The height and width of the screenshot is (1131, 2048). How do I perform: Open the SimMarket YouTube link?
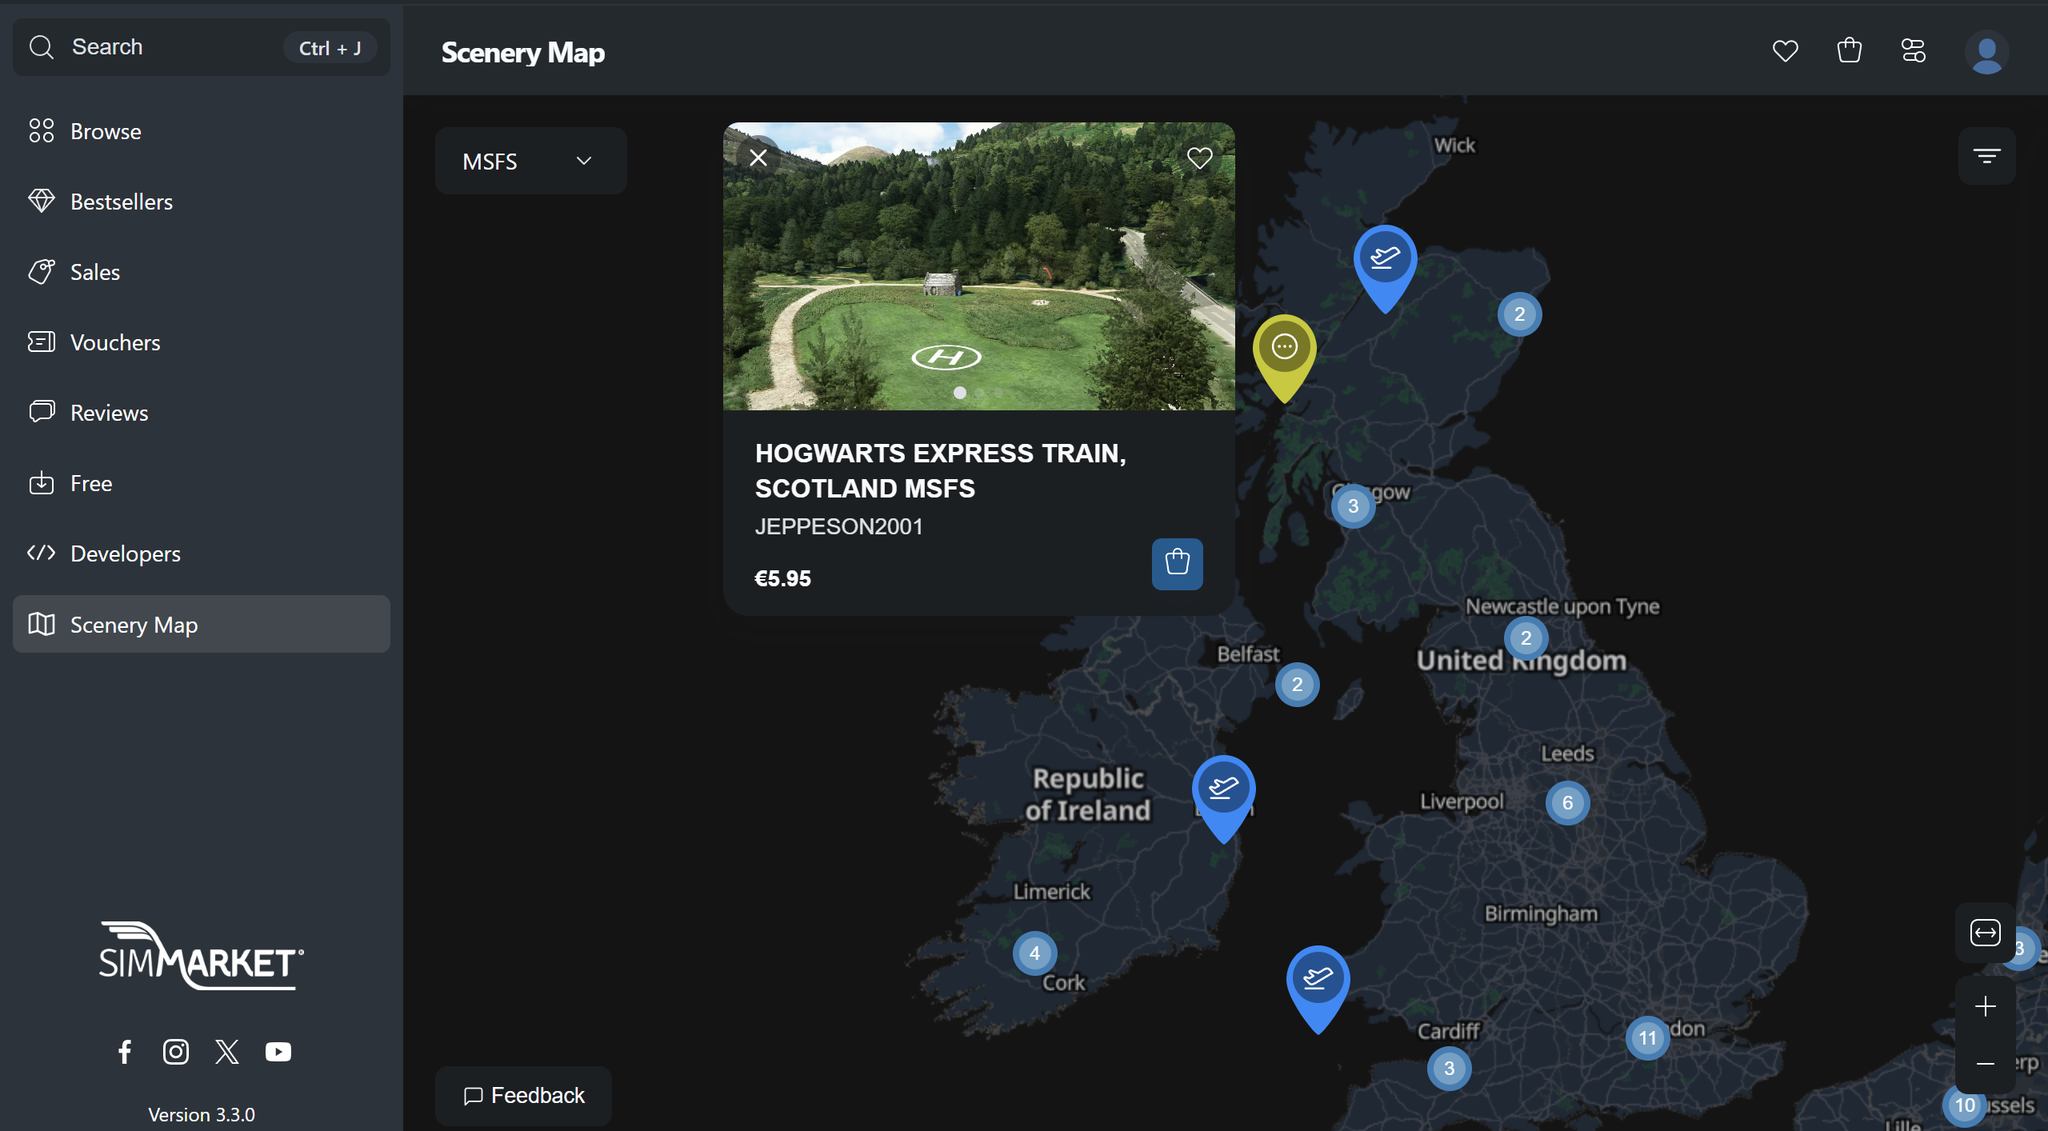(x=278, y=1052)
